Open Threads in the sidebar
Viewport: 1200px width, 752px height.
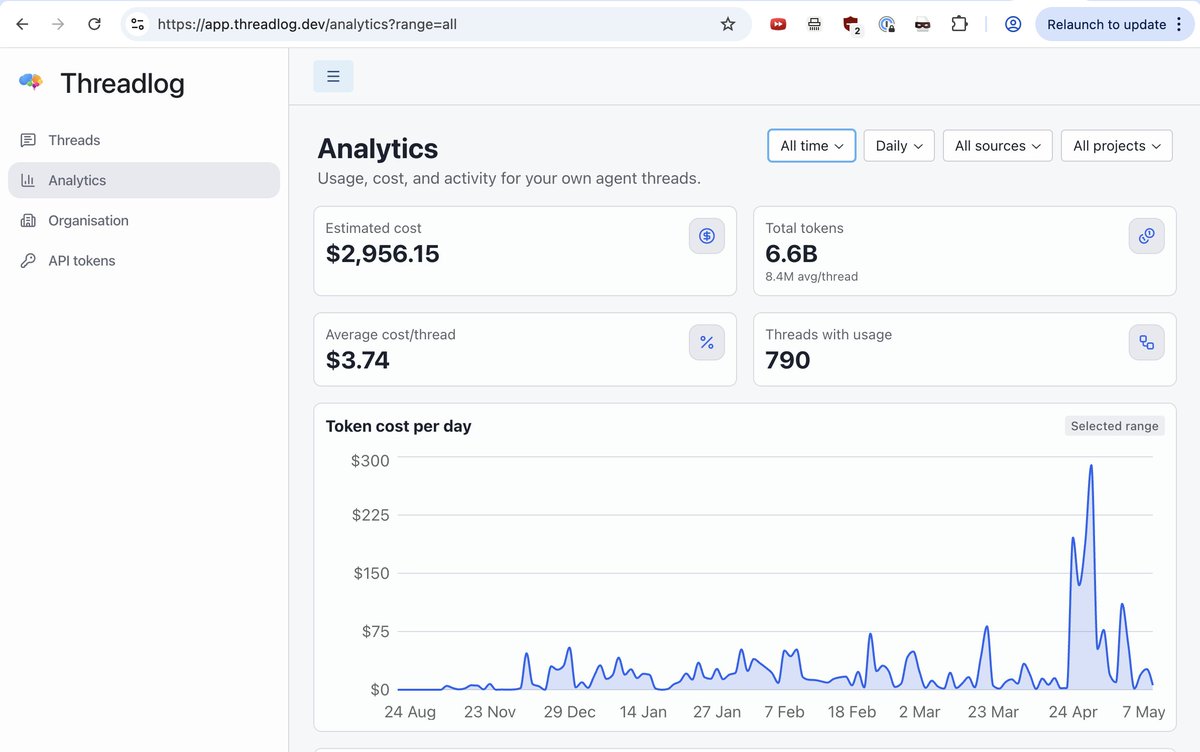tap(144, 140)
